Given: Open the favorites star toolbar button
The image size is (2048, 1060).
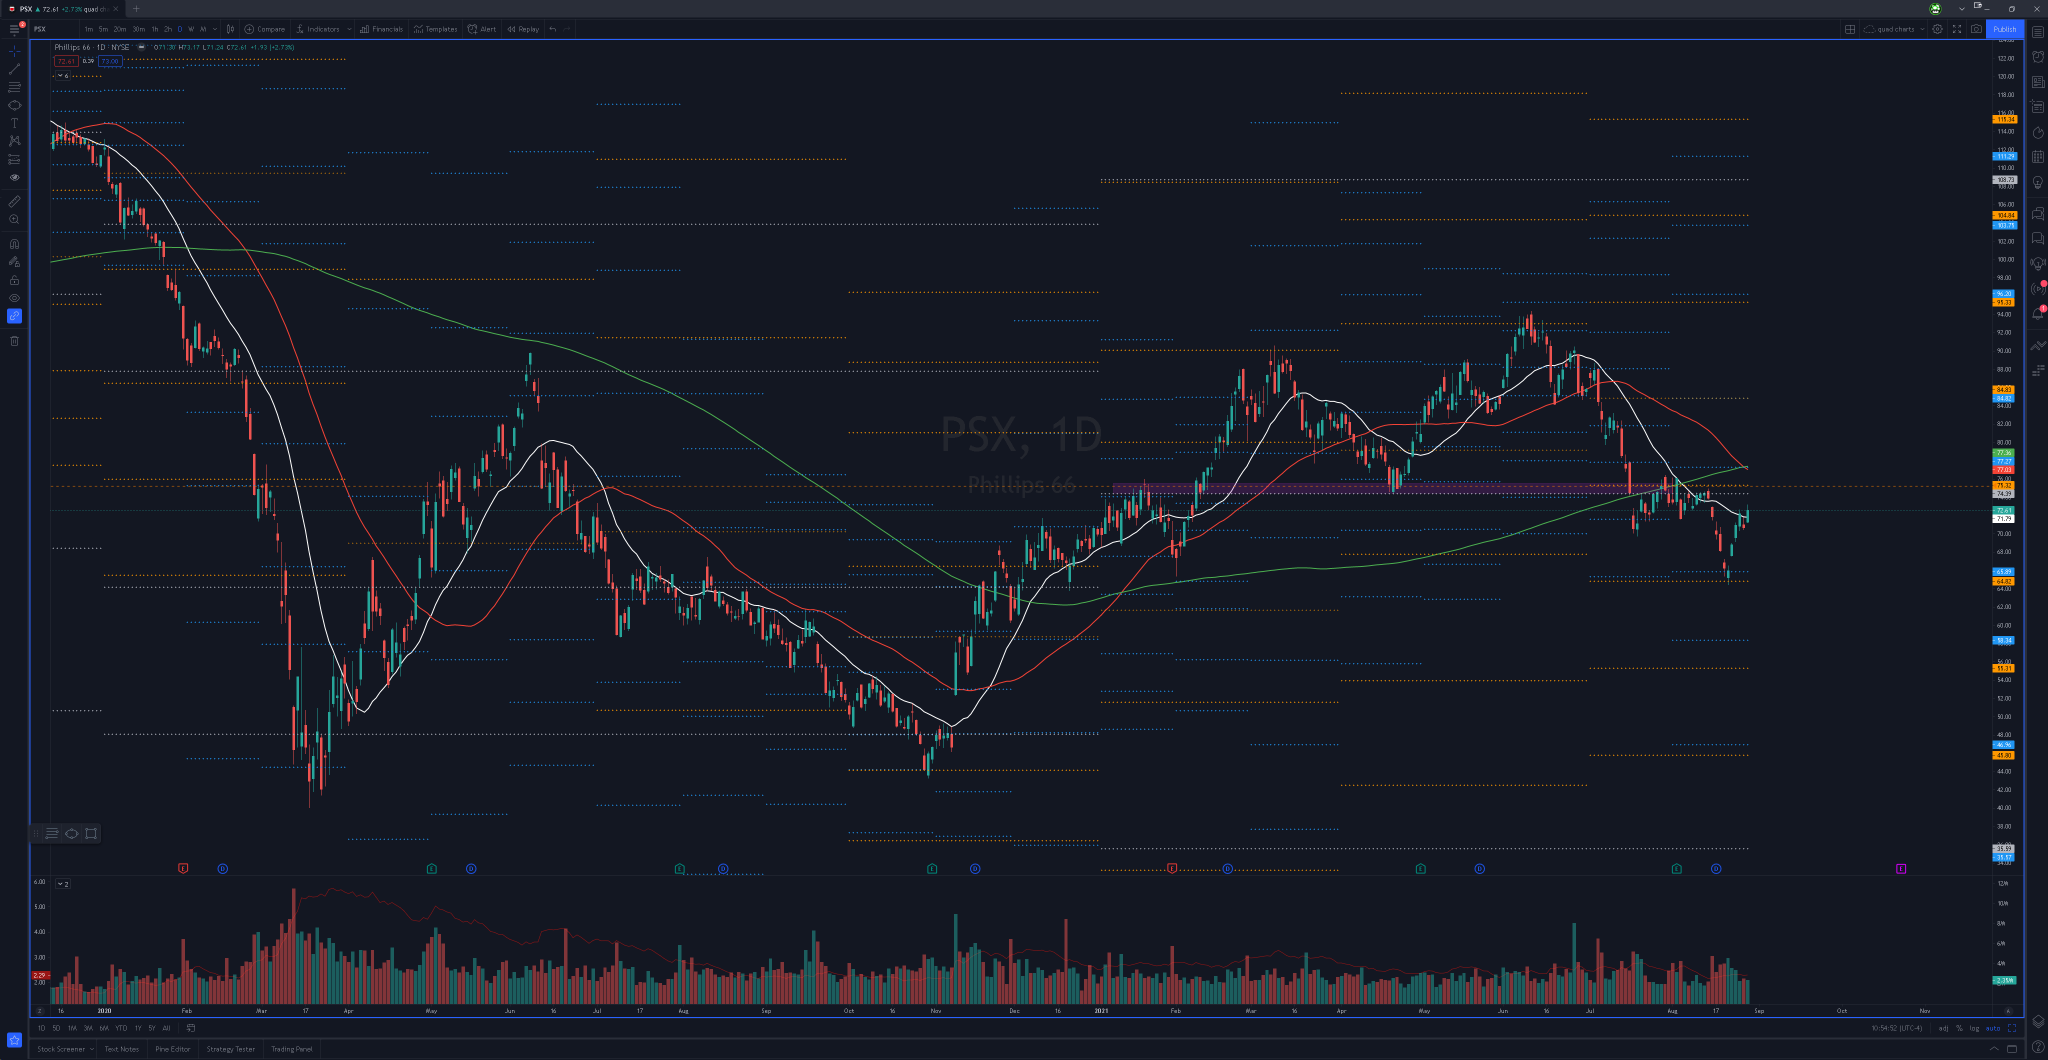Looking at the screenshot, I should point(14,1040).
